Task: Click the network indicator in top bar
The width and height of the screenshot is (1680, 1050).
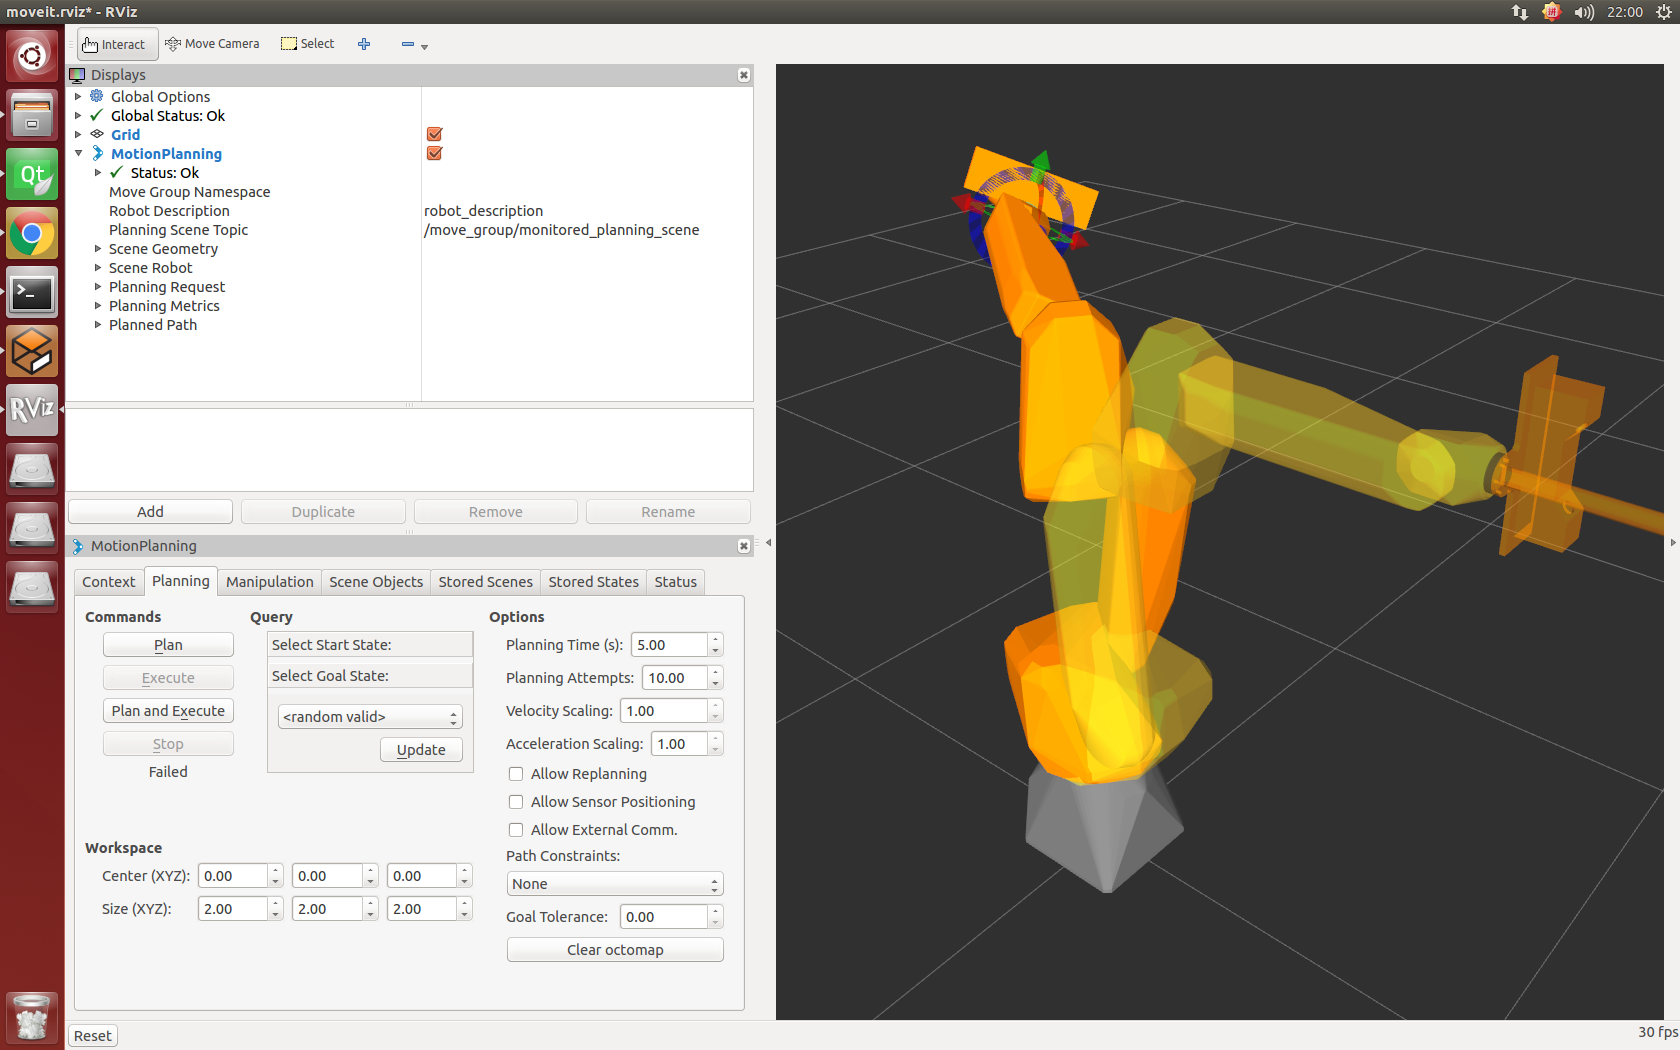Action: [x=1520, y=12]
